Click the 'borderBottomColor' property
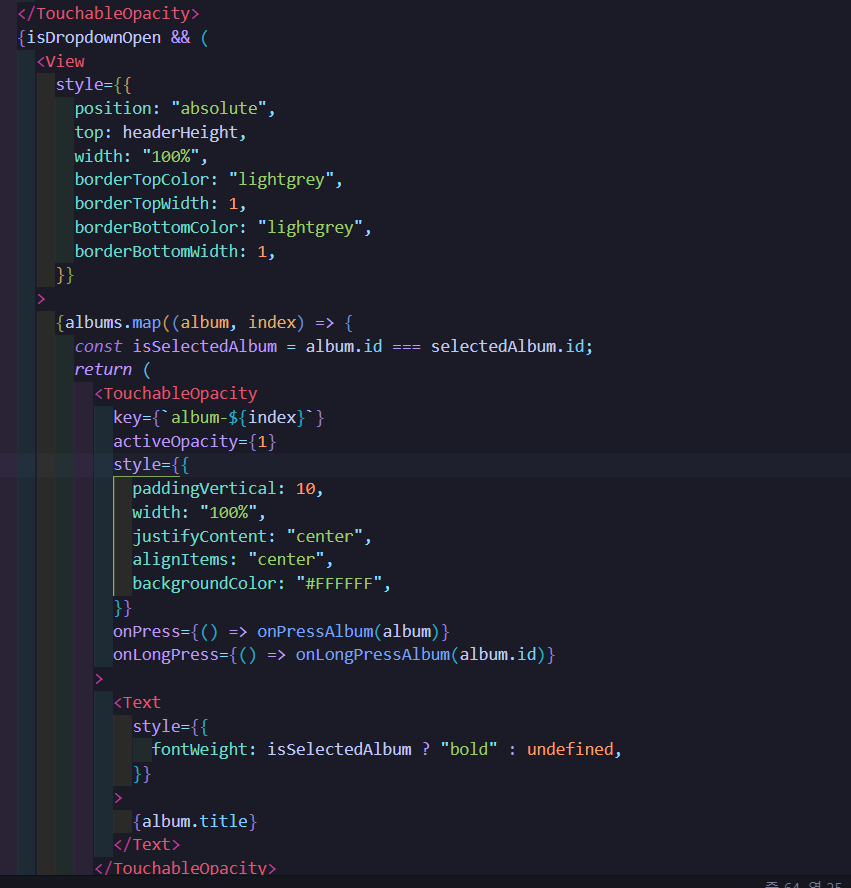 click(x=156, y=228)
